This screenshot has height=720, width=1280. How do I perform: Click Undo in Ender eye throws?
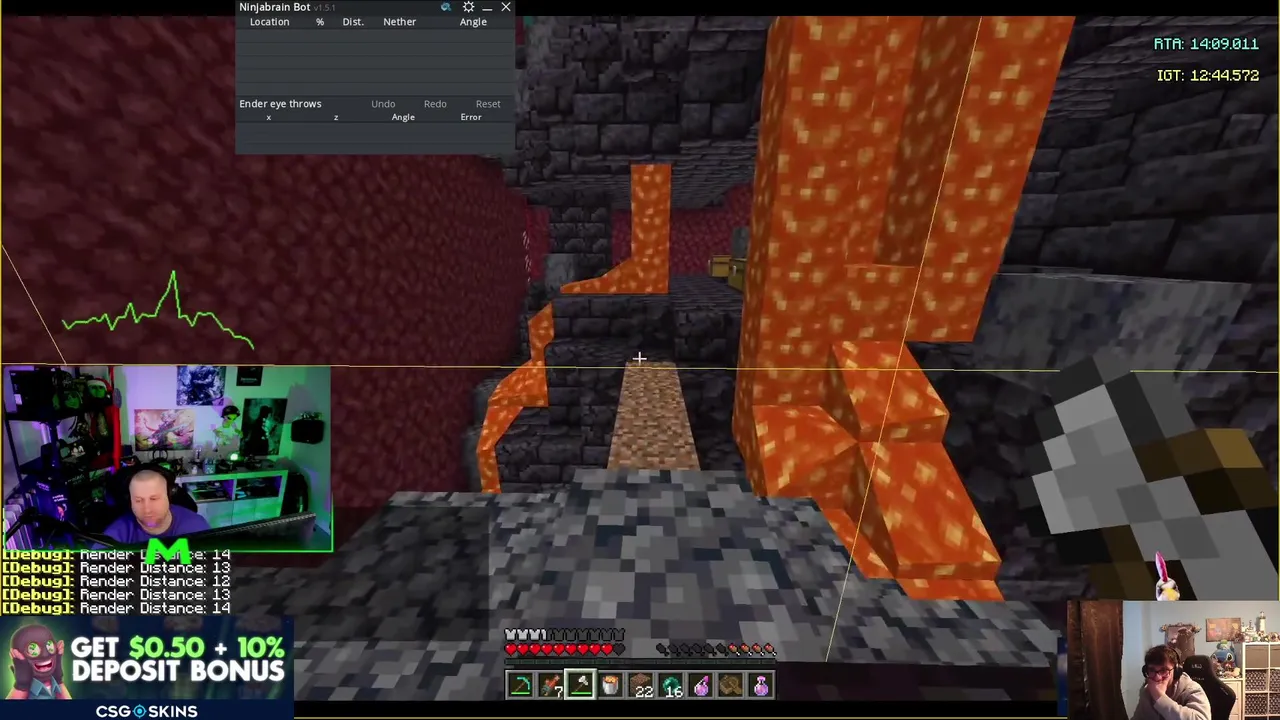pos(383,104)
